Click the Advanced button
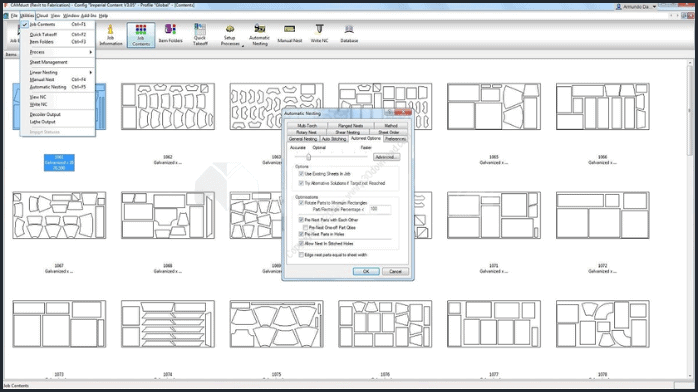This screenshot has height=392, width=698. pos(386,157)
